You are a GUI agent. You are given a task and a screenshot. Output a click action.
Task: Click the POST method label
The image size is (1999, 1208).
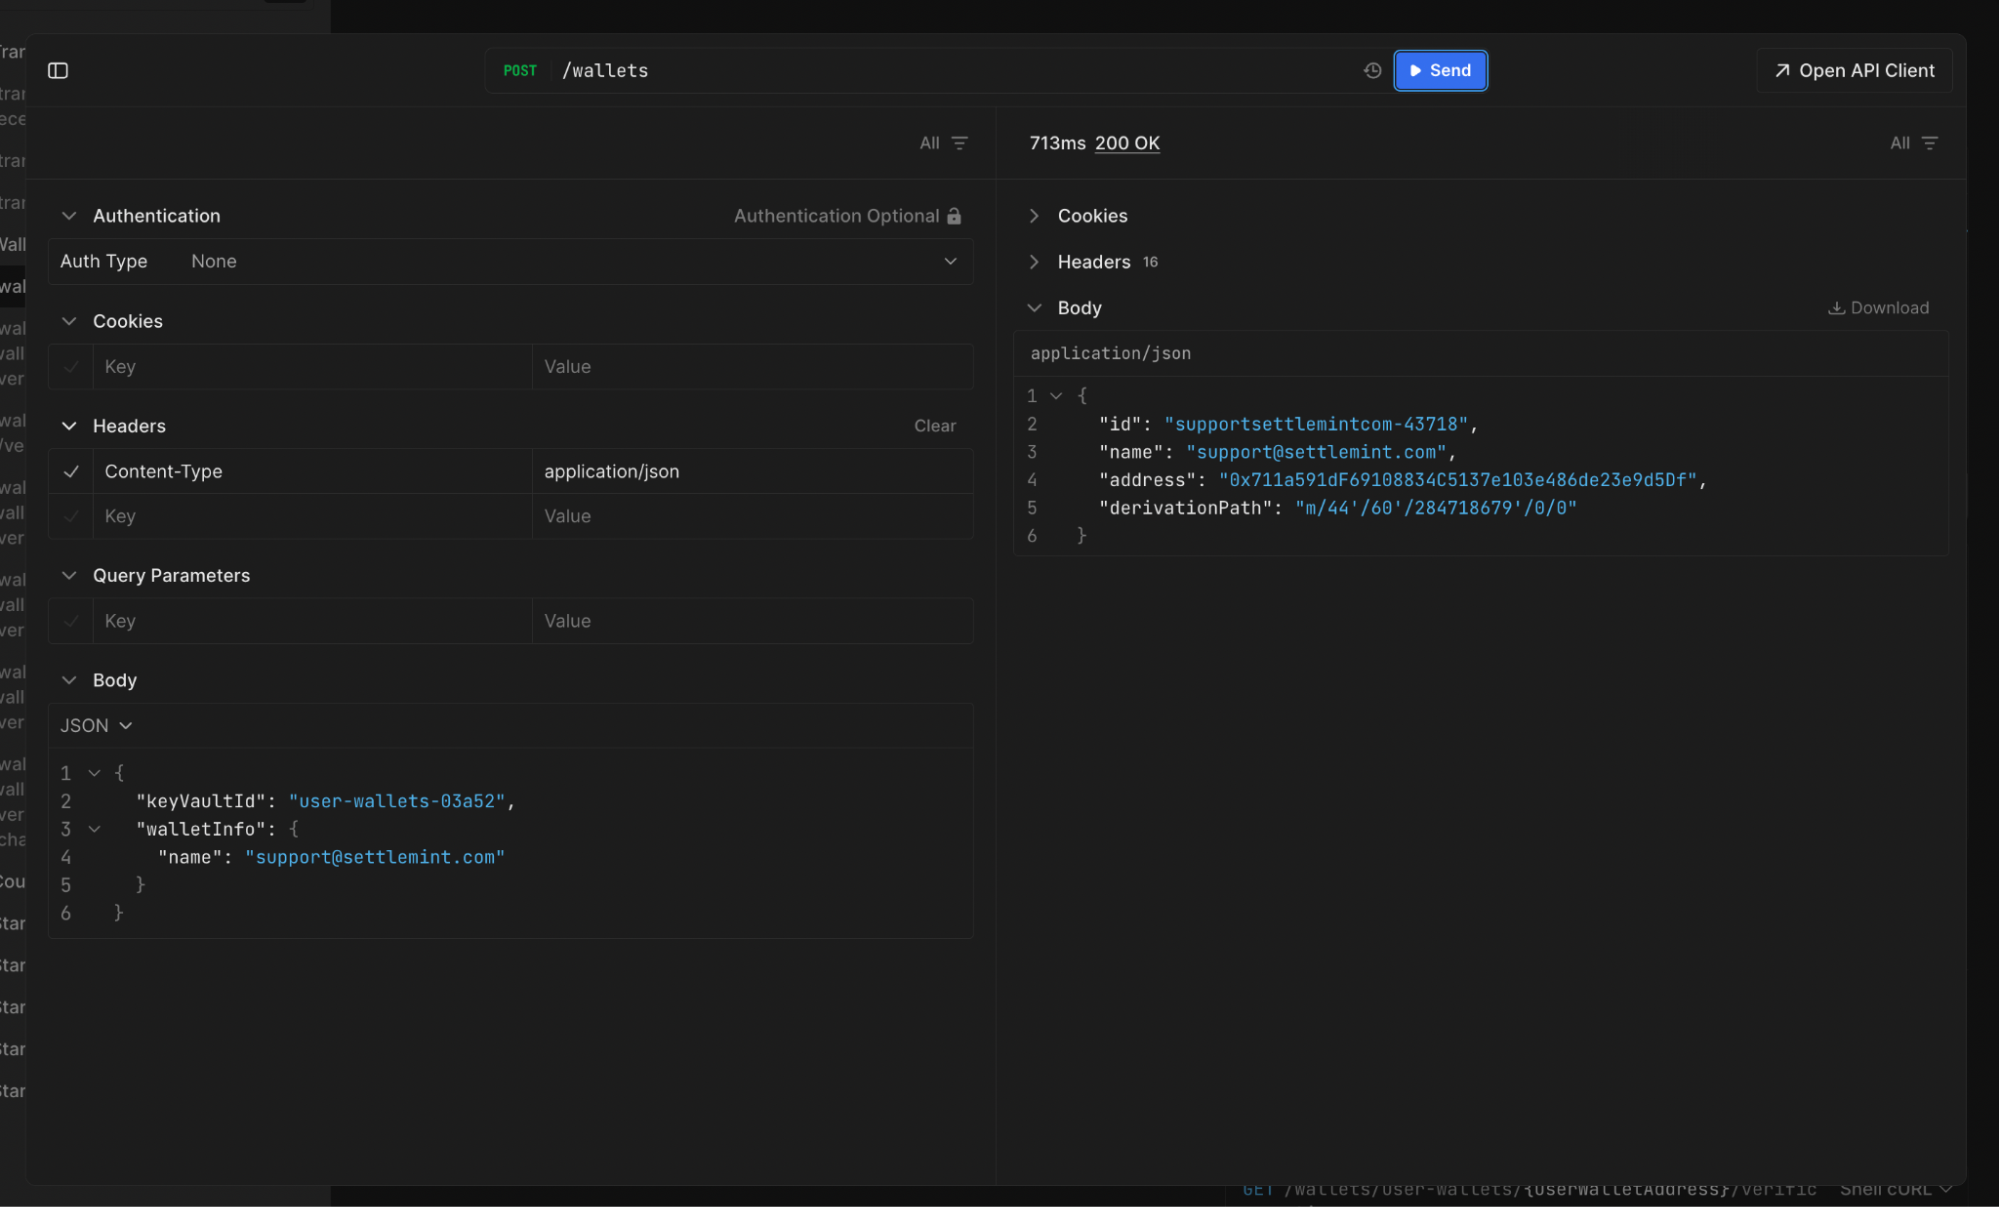520,70
